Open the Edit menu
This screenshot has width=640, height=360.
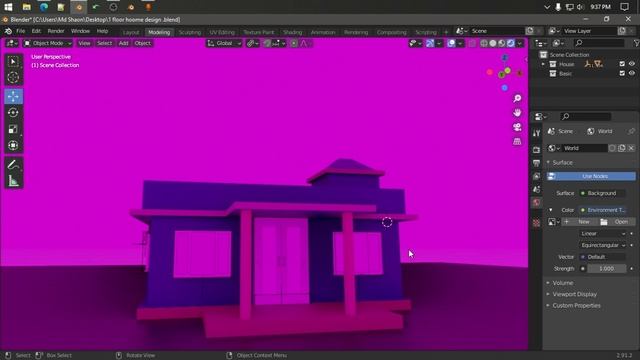36,31
